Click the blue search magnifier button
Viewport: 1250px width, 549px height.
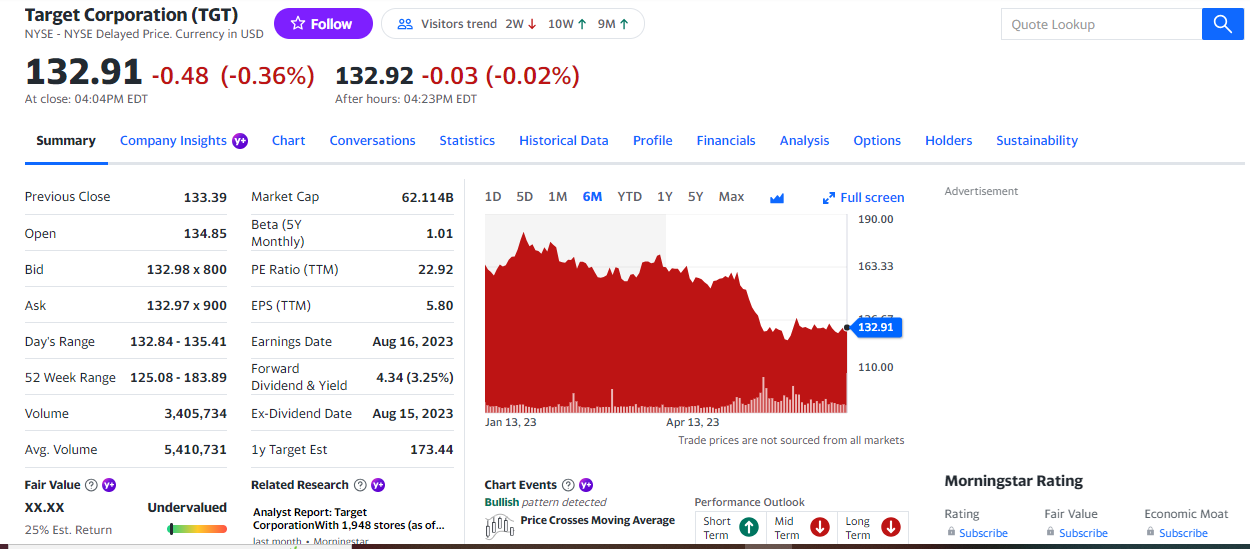1222,24
